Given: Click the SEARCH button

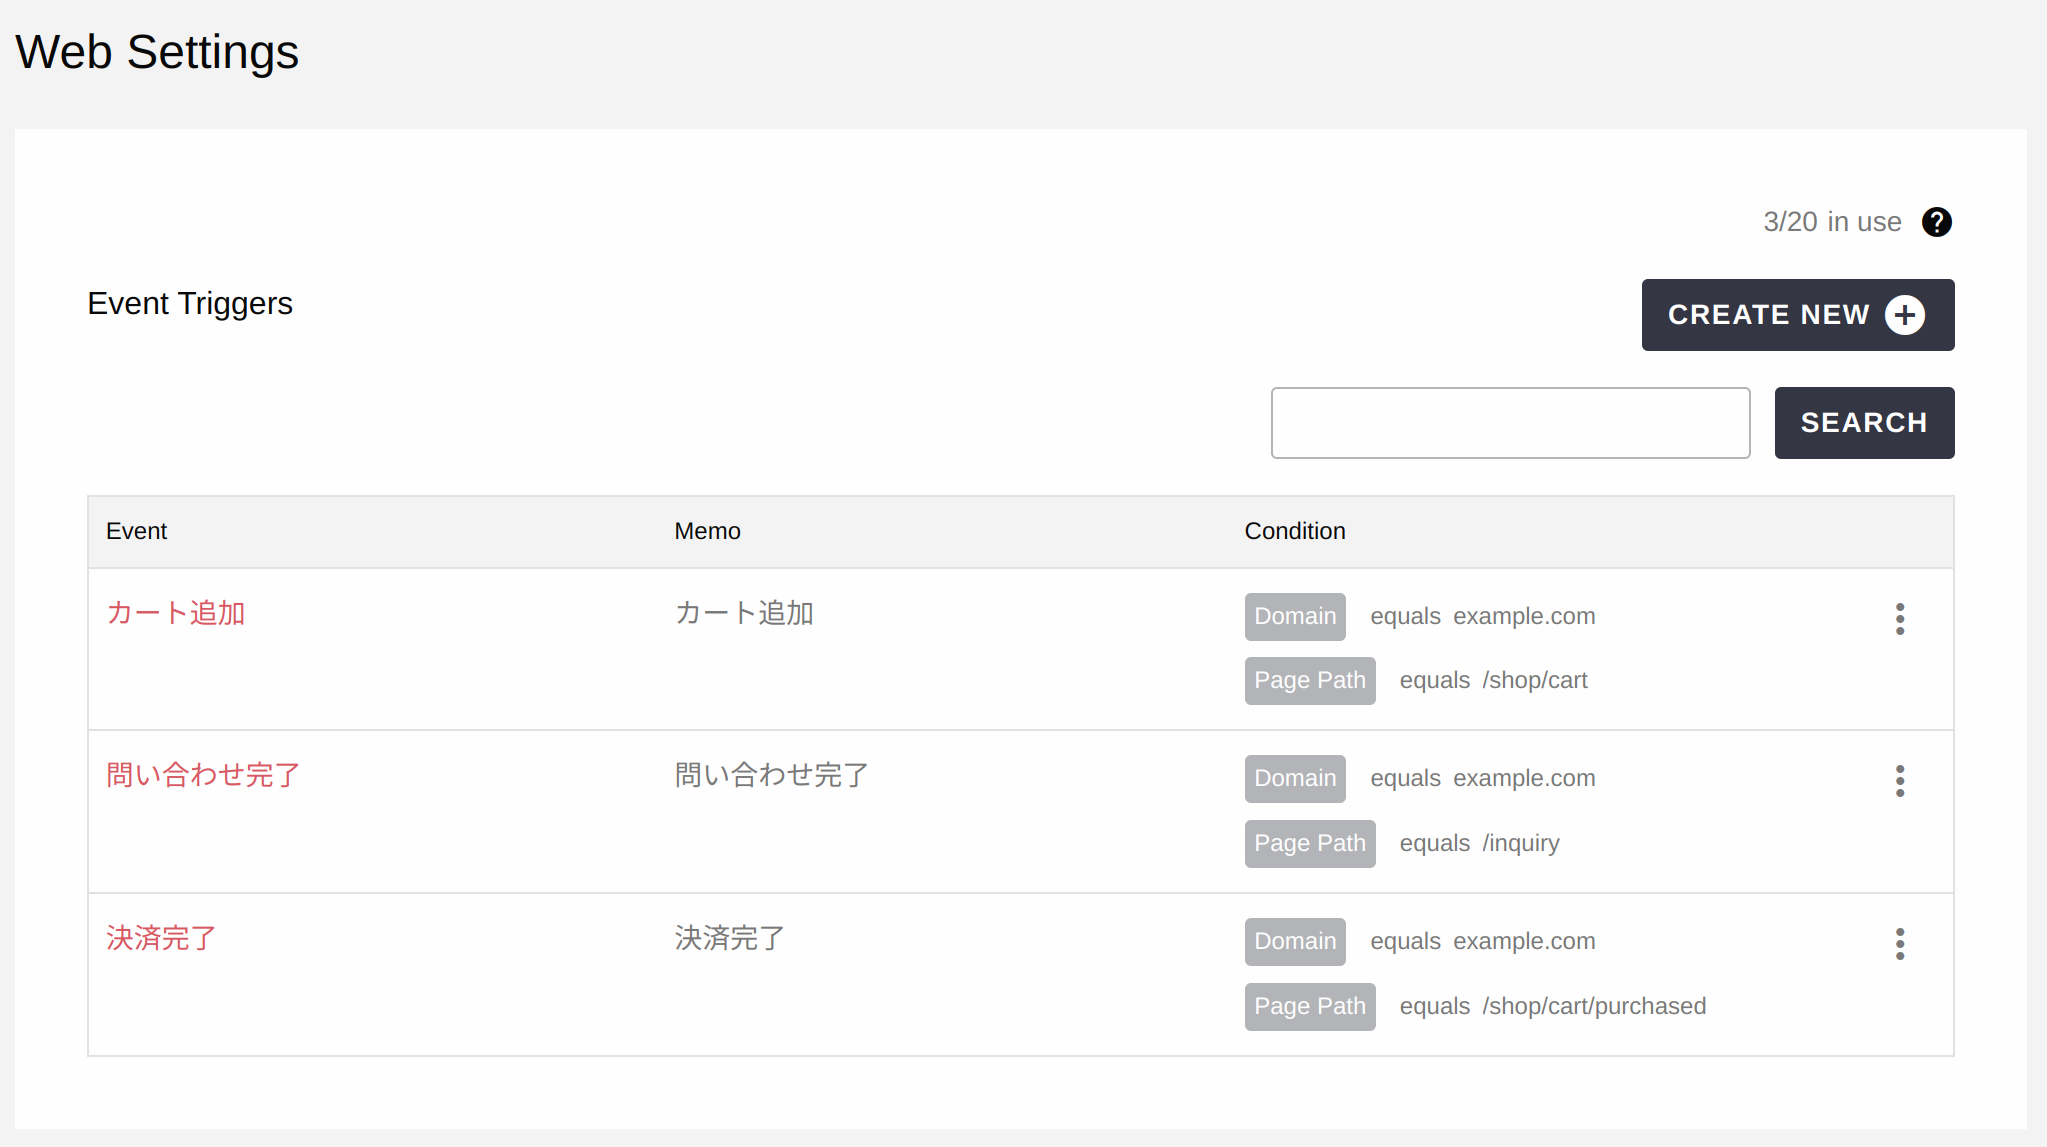Looking at the screenshot, I should [x=1864, y=422].
